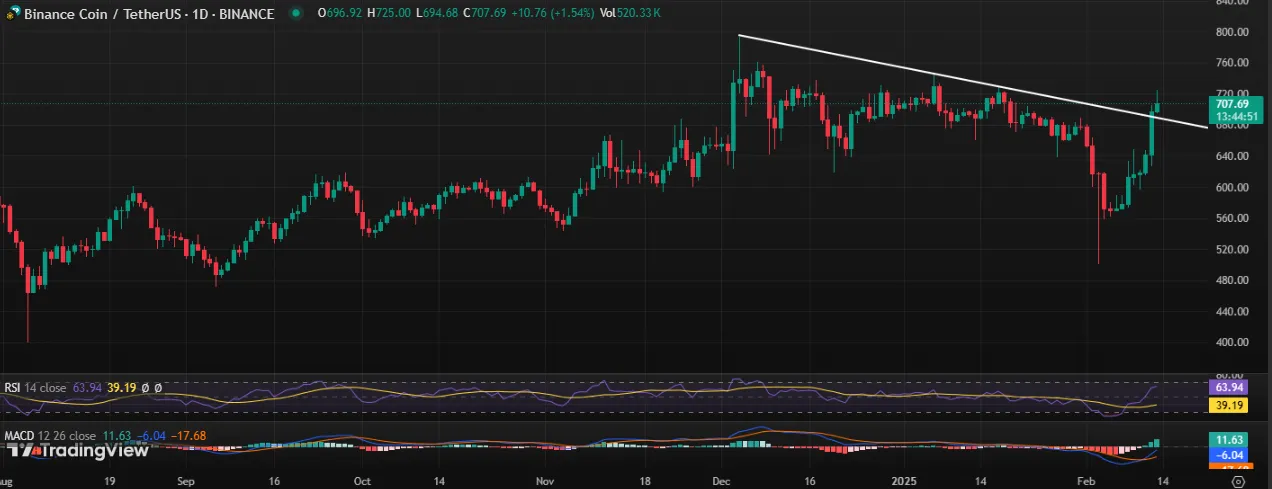Image resolution: width=1272 pixels, height=489 pixels.
Task: Click the 480.00 price axis label
Action: (1231, 280)
